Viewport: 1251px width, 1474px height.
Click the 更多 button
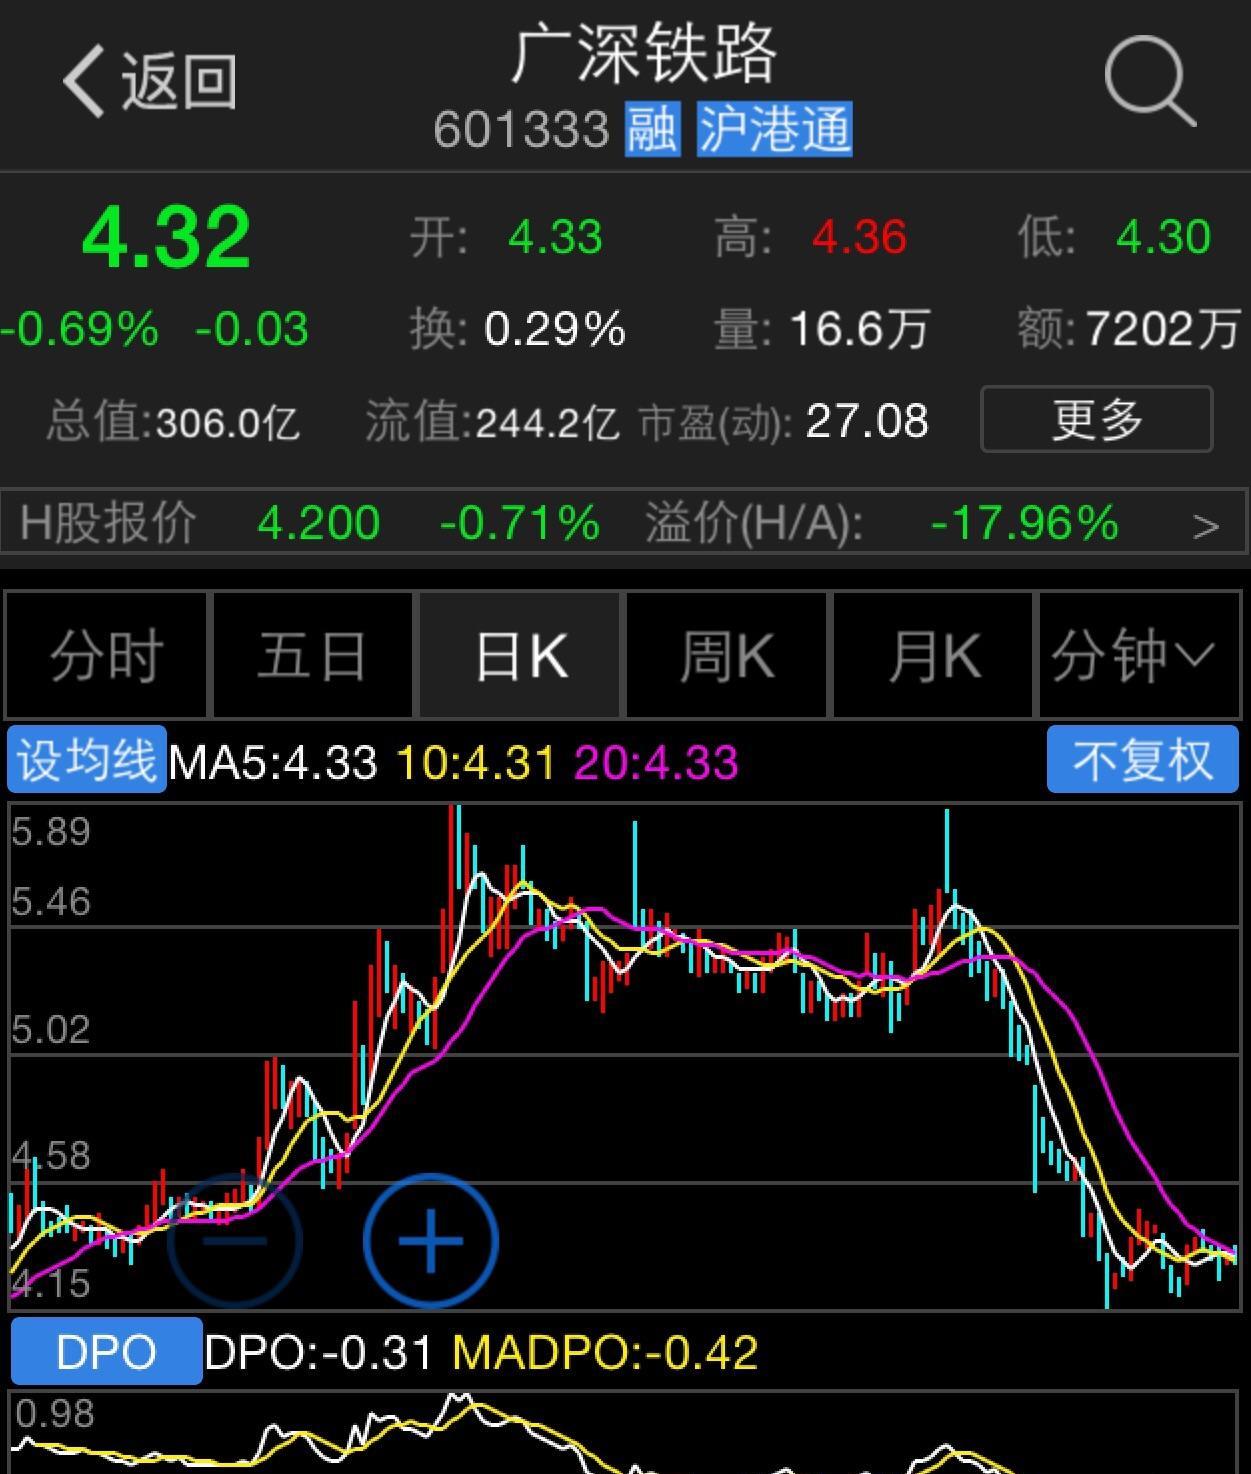pos(1097,419)
